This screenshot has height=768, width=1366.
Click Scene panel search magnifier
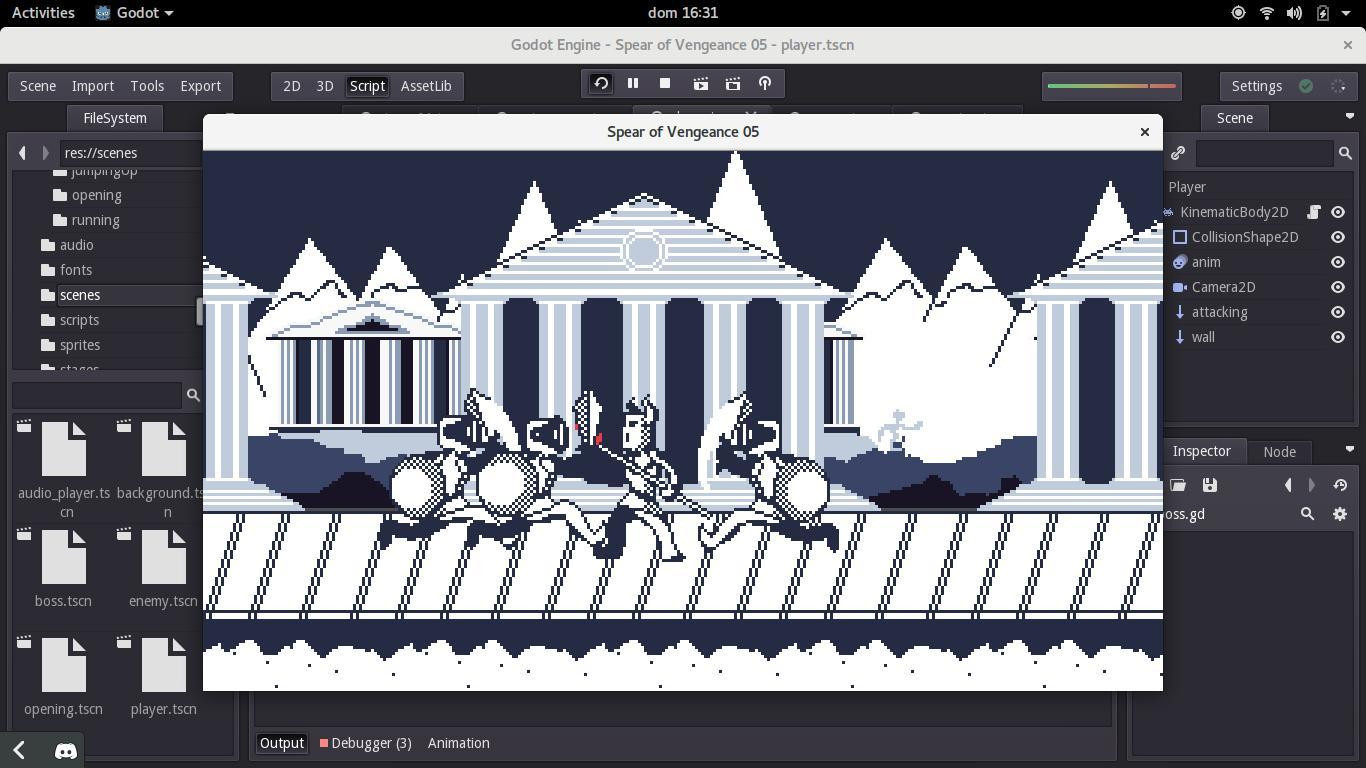[x=1345, y=153]
